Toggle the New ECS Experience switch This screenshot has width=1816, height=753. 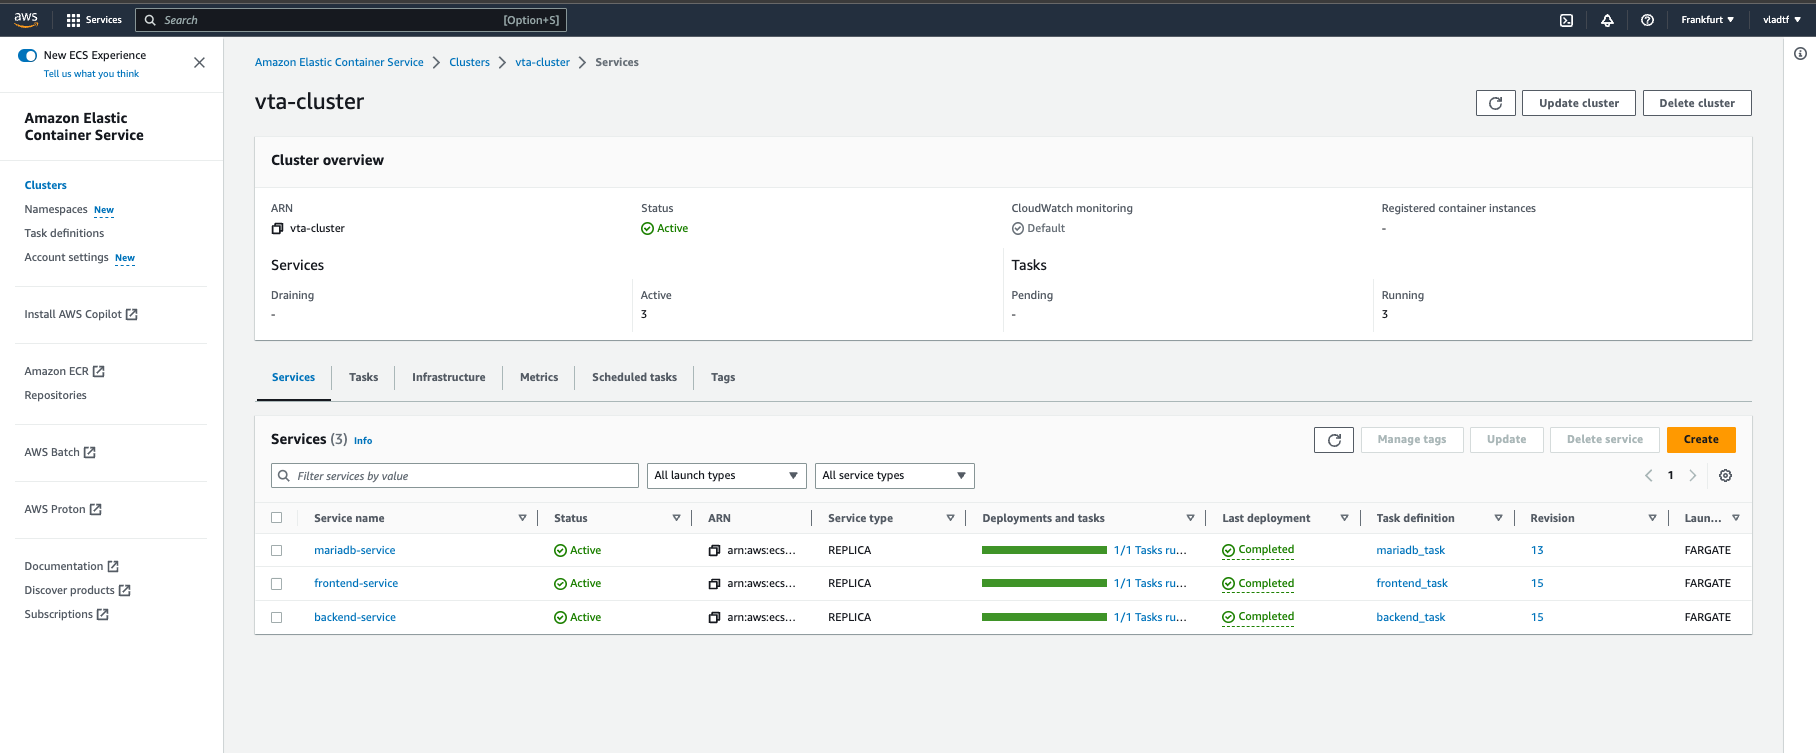[28, 56]
